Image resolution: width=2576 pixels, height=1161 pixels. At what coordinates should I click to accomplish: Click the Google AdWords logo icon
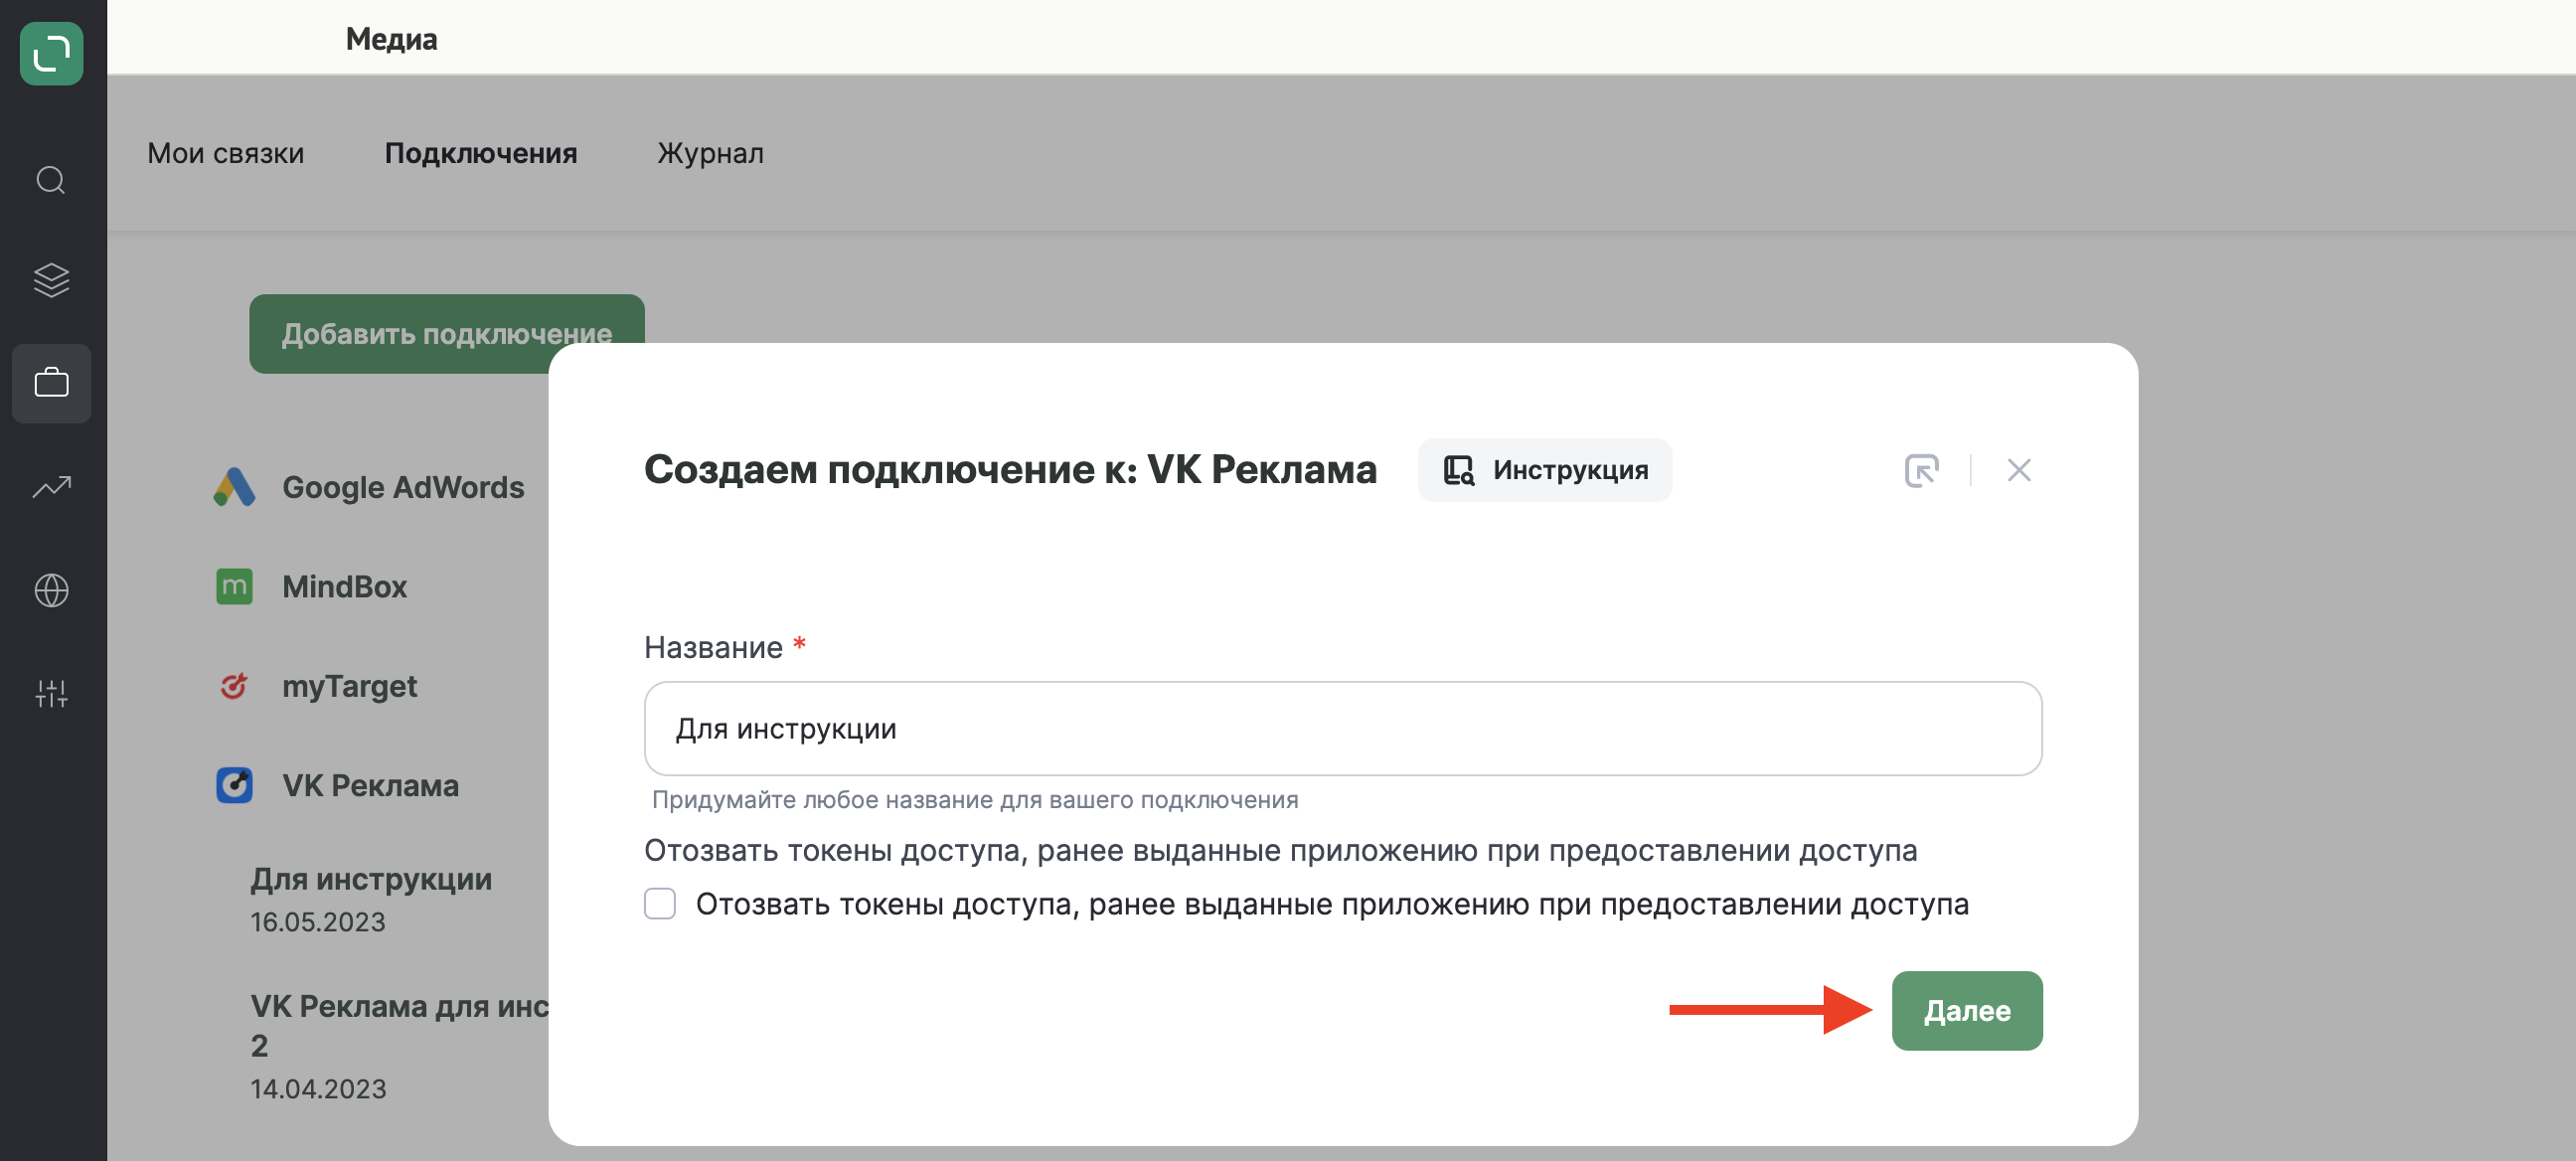[x=234, y=487]
